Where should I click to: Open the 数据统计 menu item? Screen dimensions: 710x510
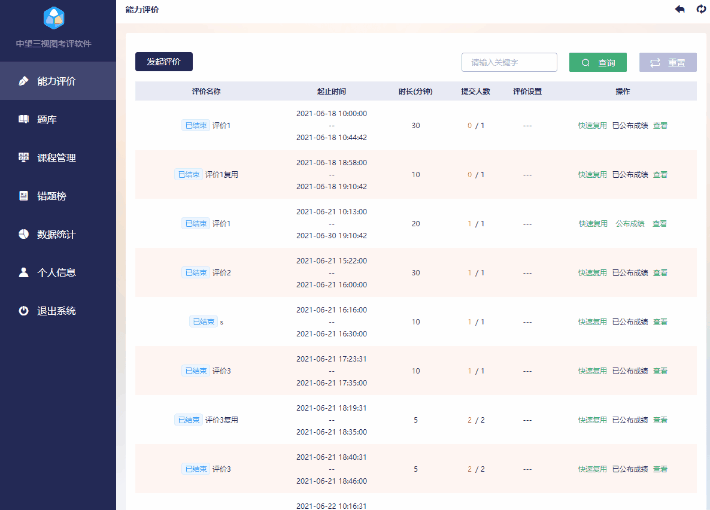coord(58,234)
